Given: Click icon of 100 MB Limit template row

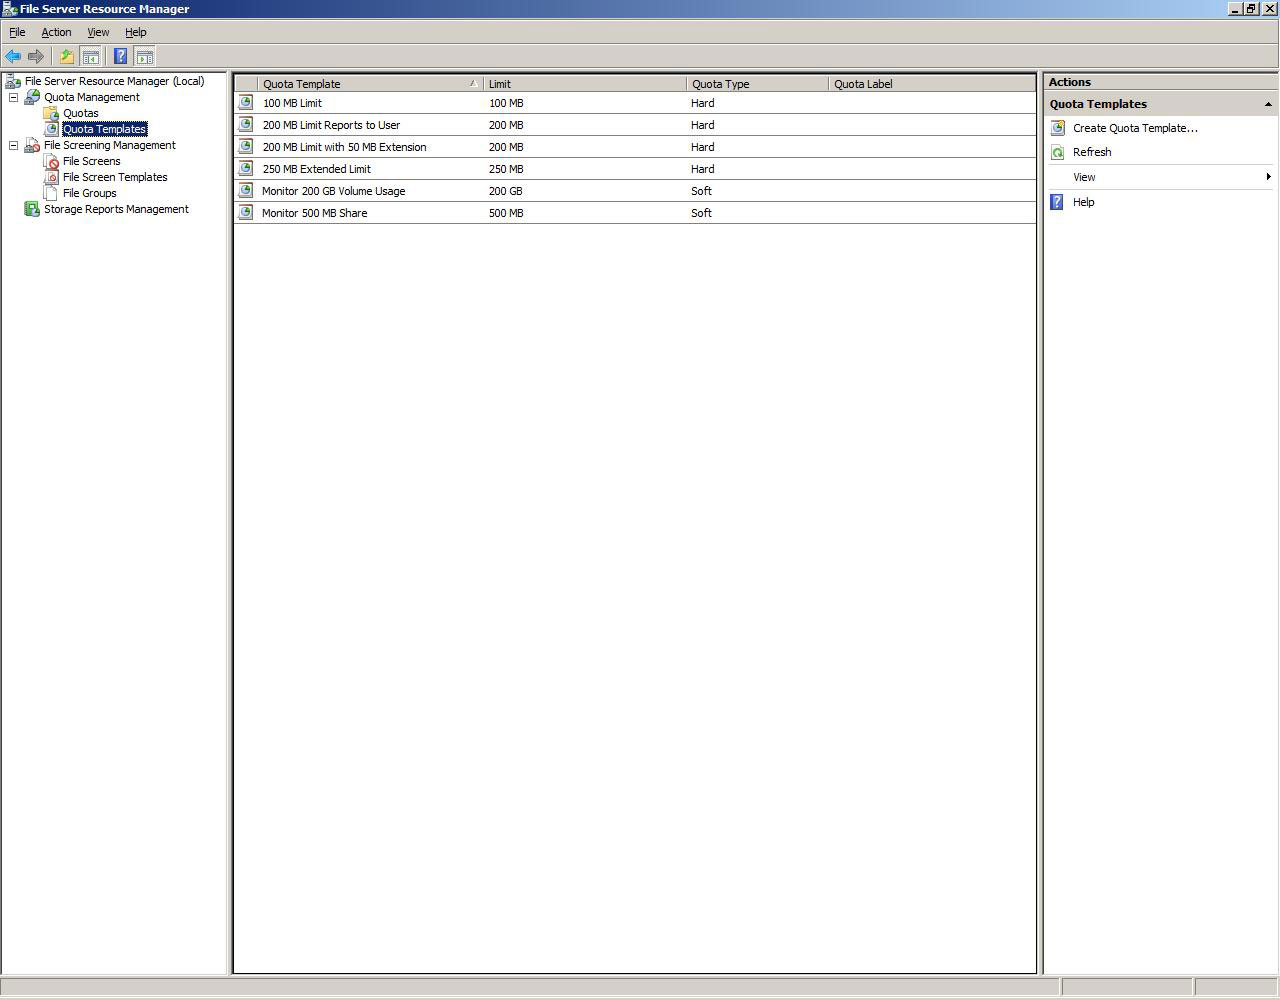Looking at the screenshot, I should pos(246,102).
